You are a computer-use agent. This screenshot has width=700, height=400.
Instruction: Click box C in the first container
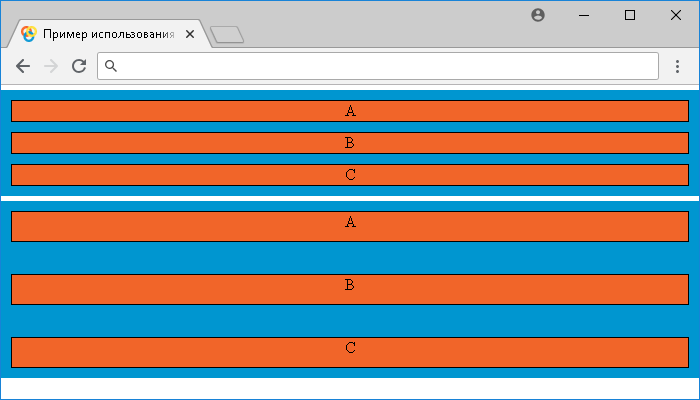350,175
